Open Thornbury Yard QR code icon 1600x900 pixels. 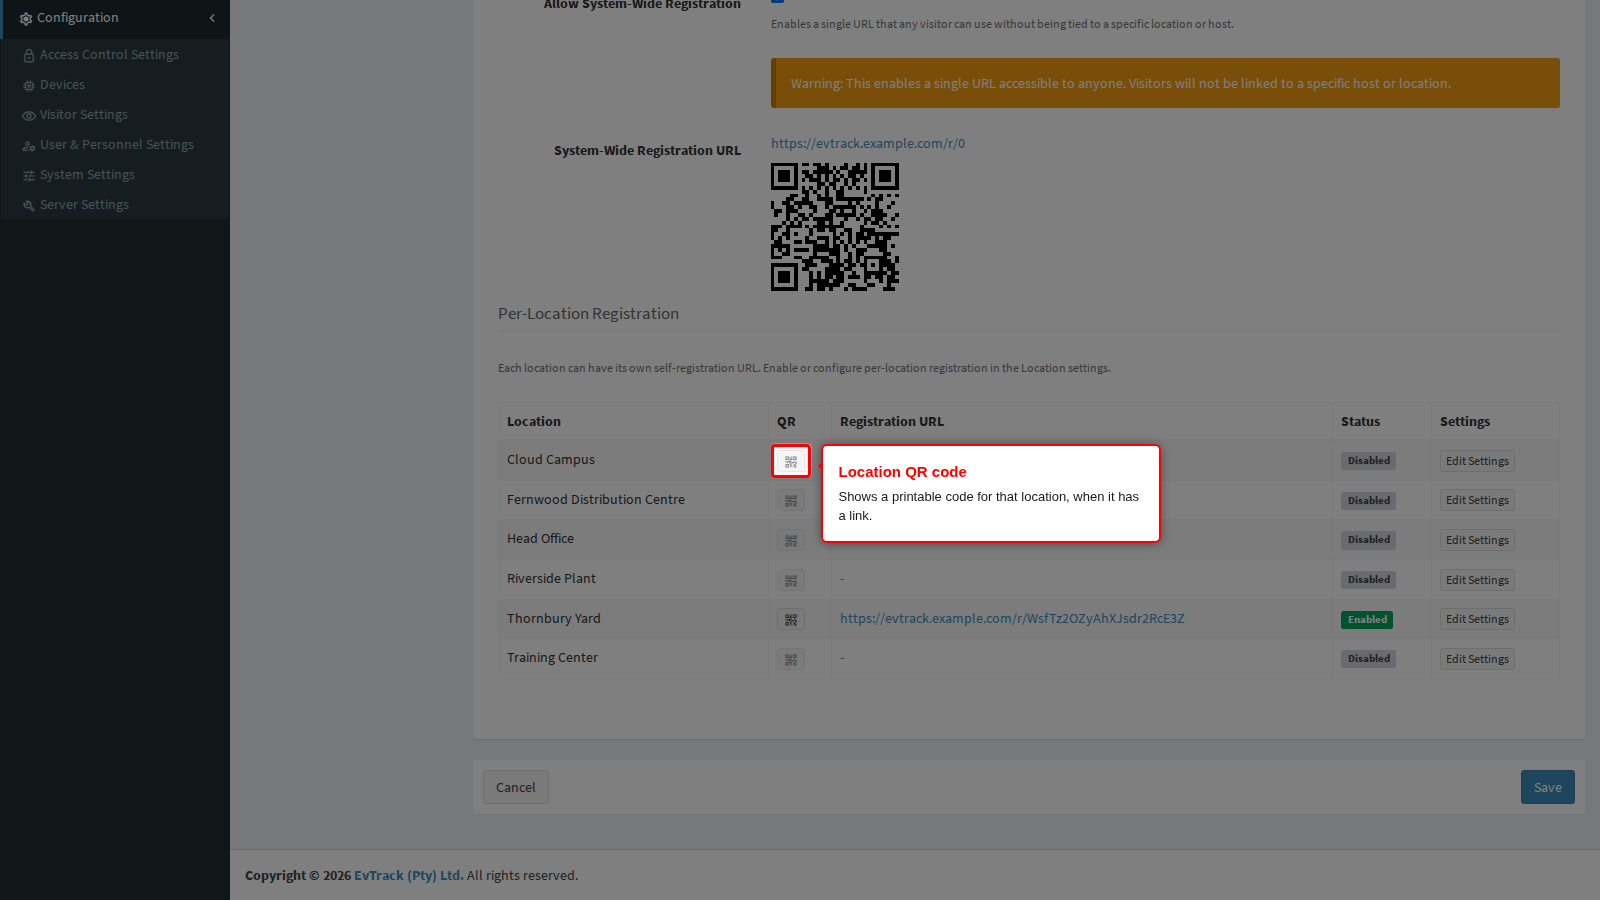click(791, 620)
